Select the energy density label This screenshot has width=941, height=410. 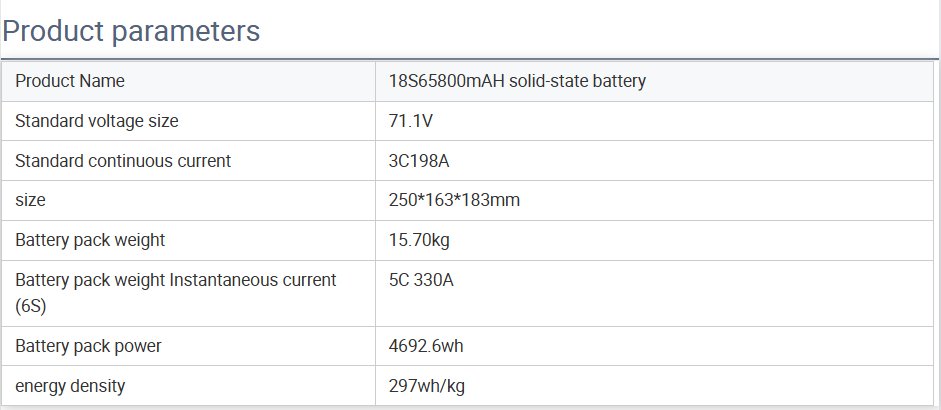coord(70,385)
